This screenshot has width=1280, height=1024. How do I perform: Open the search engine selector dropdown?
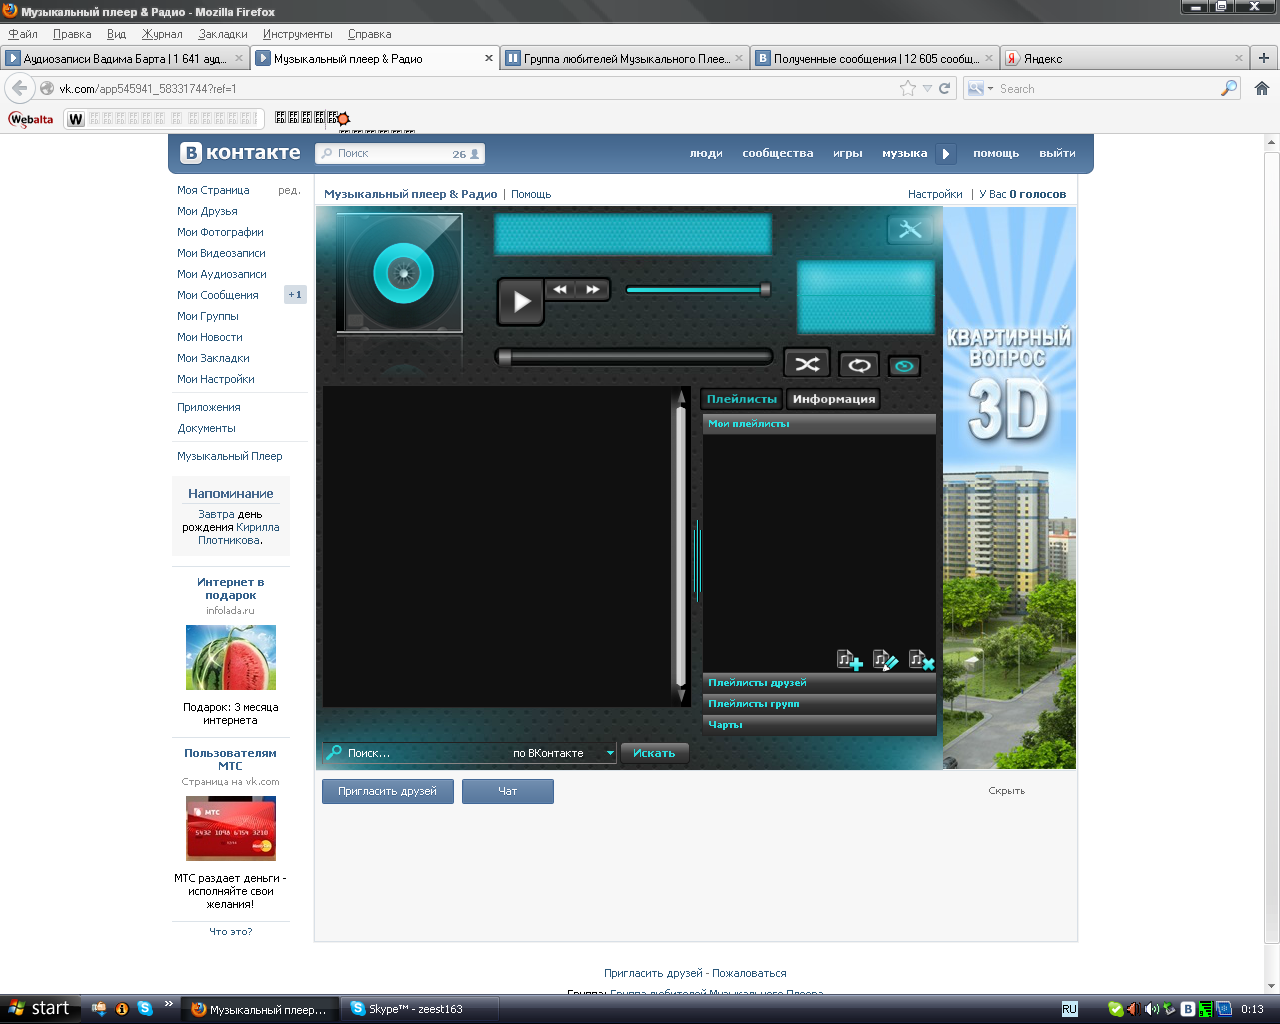(x=980, y=88)
